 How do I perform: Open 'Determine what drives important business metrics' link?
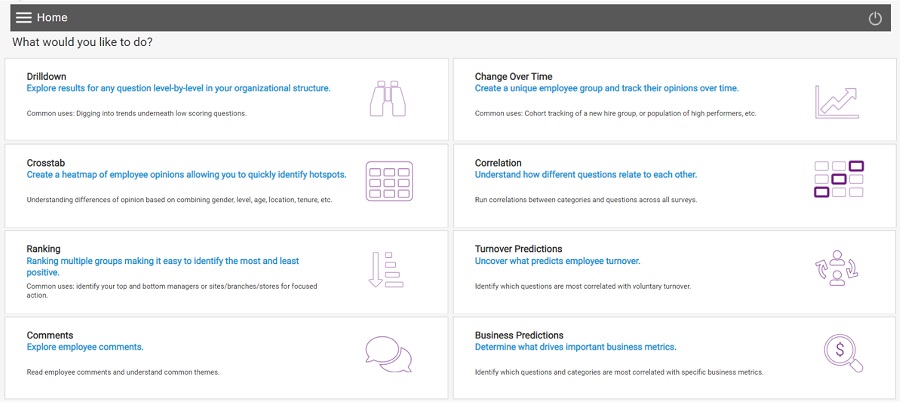[x=576, y=347]
